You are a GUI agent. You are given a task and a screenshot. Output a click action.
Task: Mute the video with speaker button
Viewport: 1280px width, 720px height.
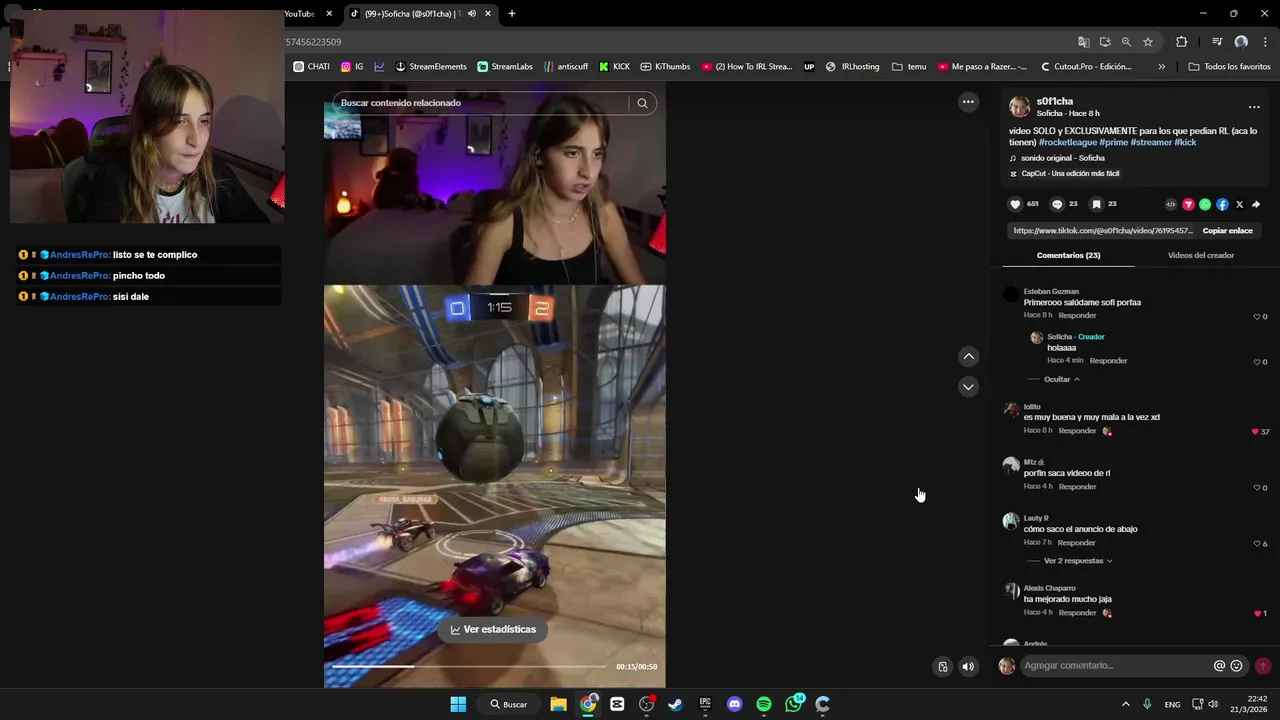tap(968, 667)
